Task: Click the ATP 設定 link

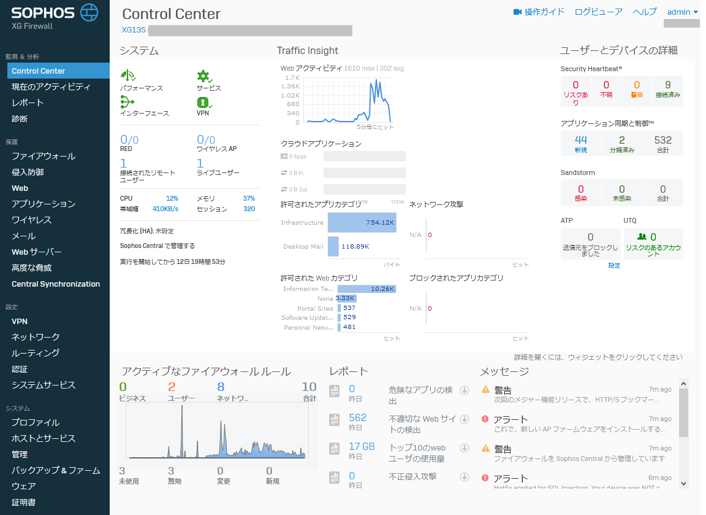Action: (614, 266)
